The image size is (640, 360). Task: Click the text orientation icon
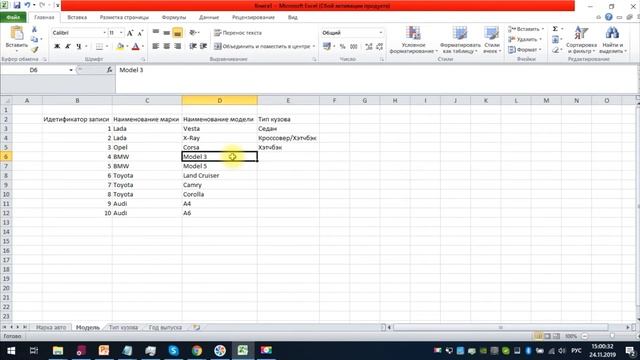pyautogui.click(x=193, y=33)
